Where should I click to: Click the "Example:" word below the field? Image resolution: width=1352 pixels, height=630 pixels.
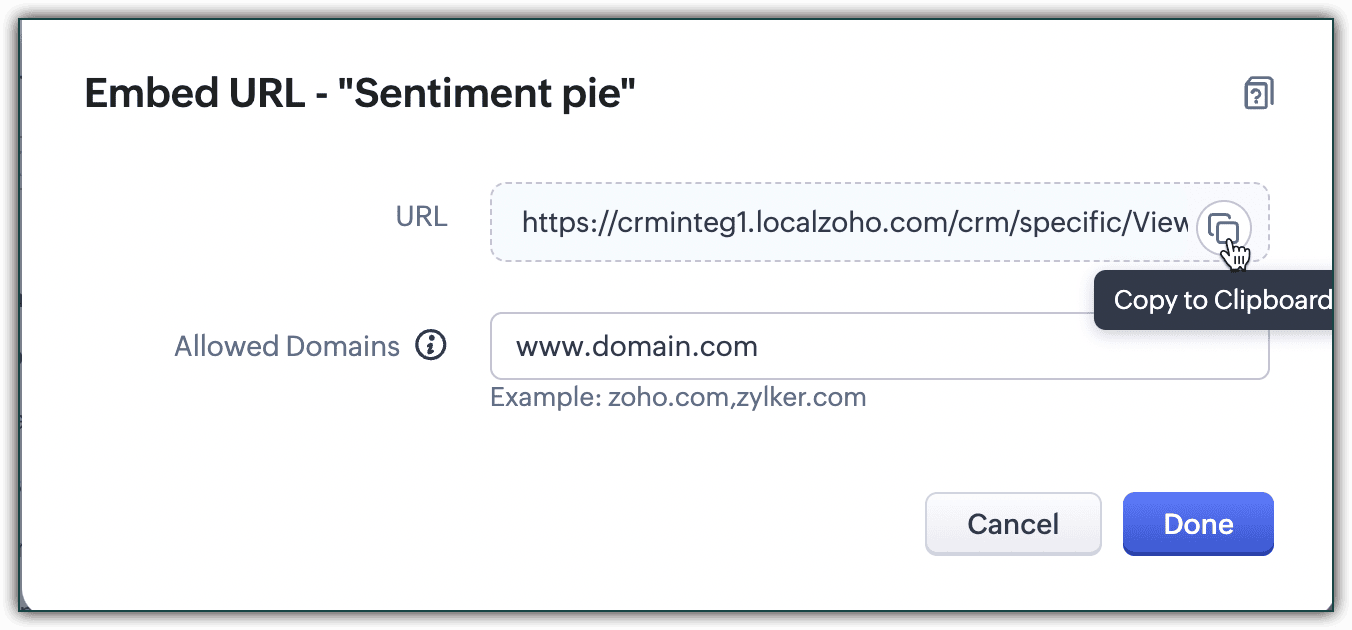pos(544,398)
